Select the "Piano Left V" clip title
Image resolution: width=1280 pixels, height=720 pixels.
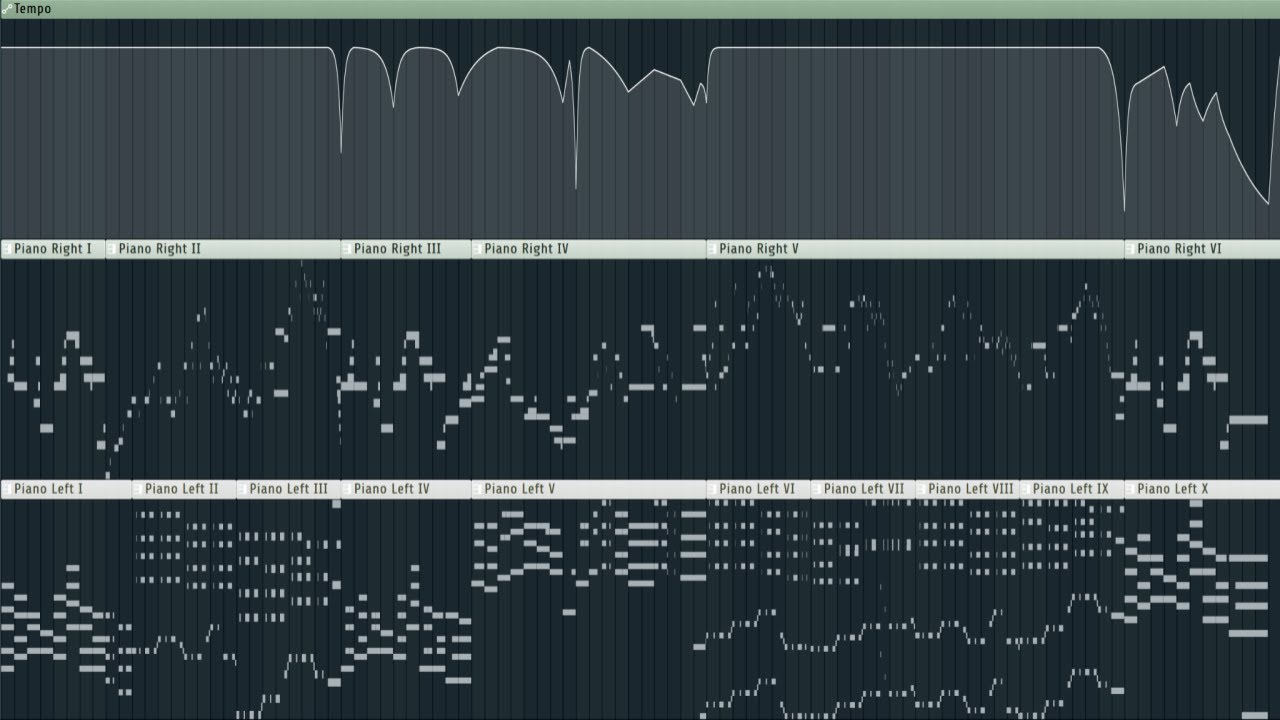click(x=519, y=490)
